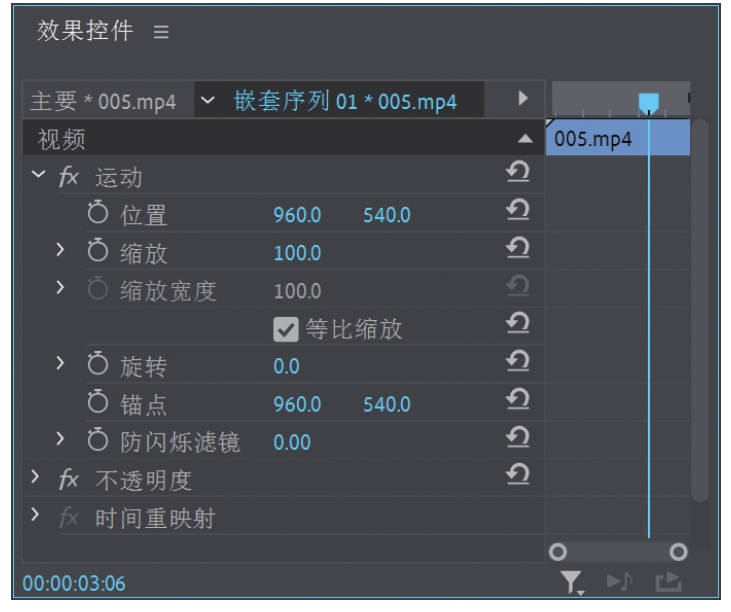Toggle animation stopwatch for 旋转

tap(98, 364)
